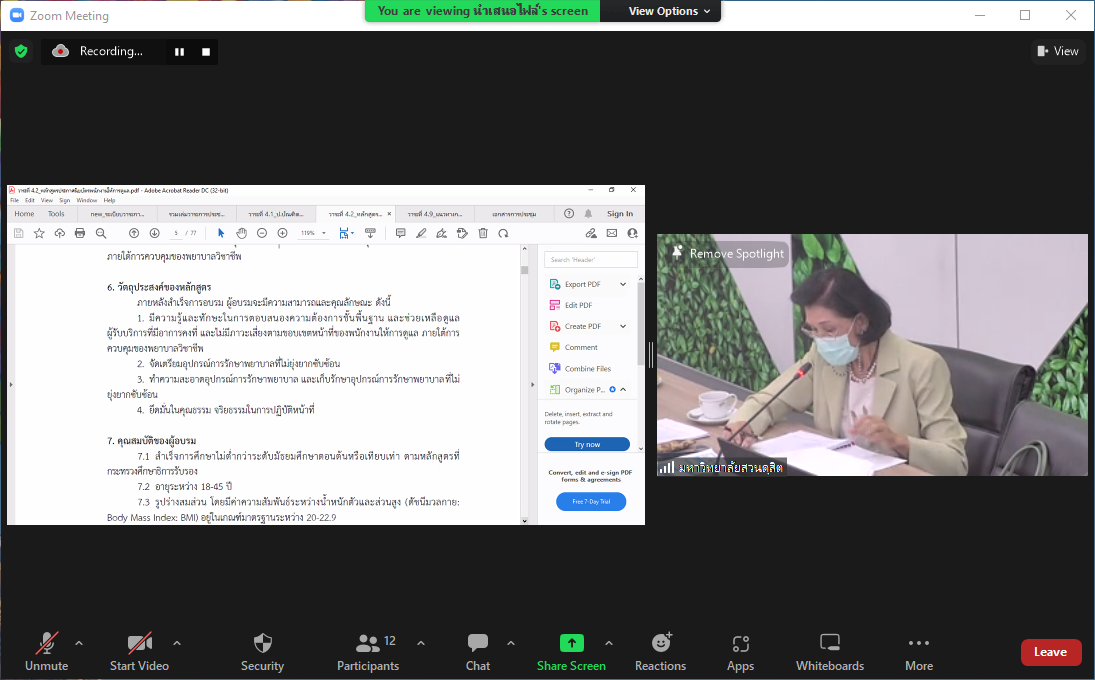
Task: Open the Participants panel
Action: [368, 643]
